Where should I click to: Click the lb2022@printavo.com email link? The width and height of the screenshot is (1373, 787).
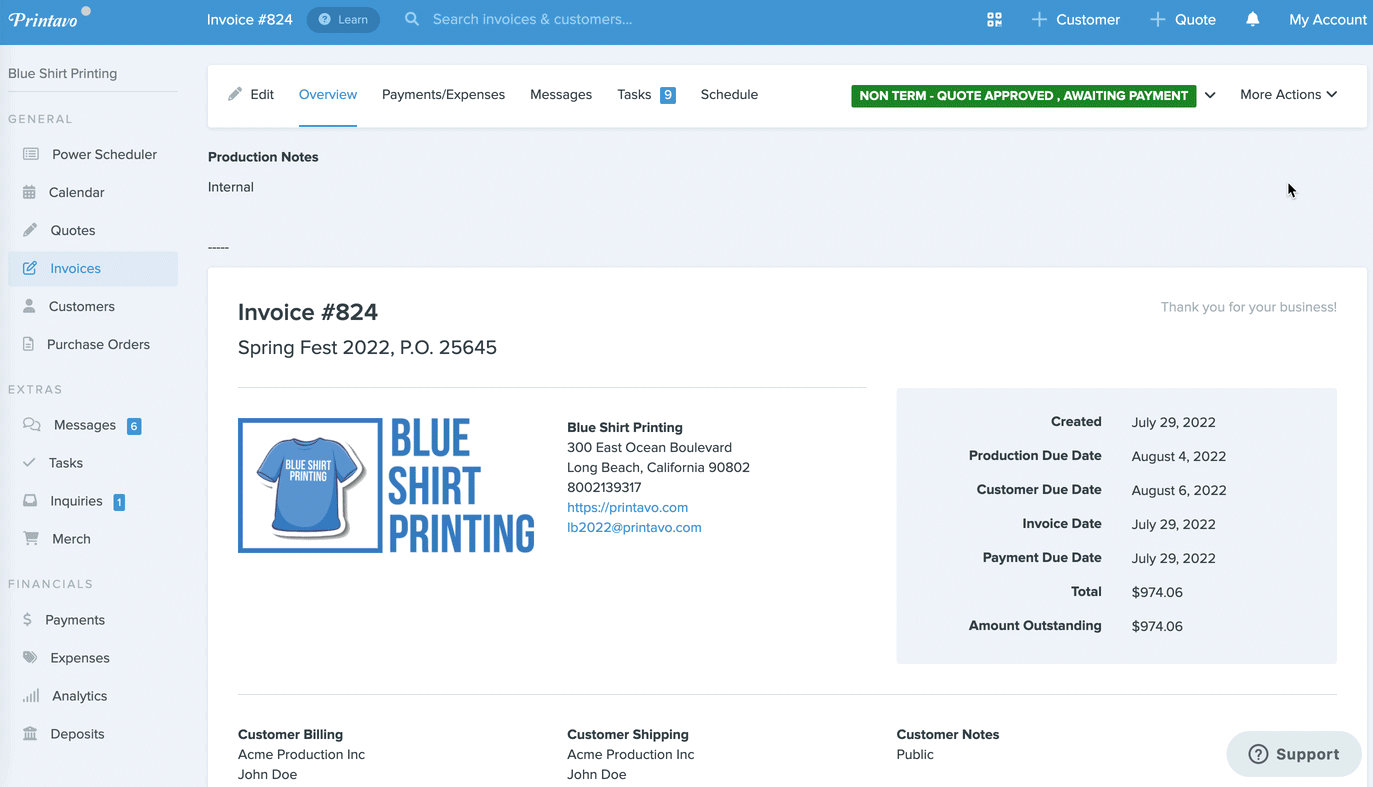[x=634, y=527]
